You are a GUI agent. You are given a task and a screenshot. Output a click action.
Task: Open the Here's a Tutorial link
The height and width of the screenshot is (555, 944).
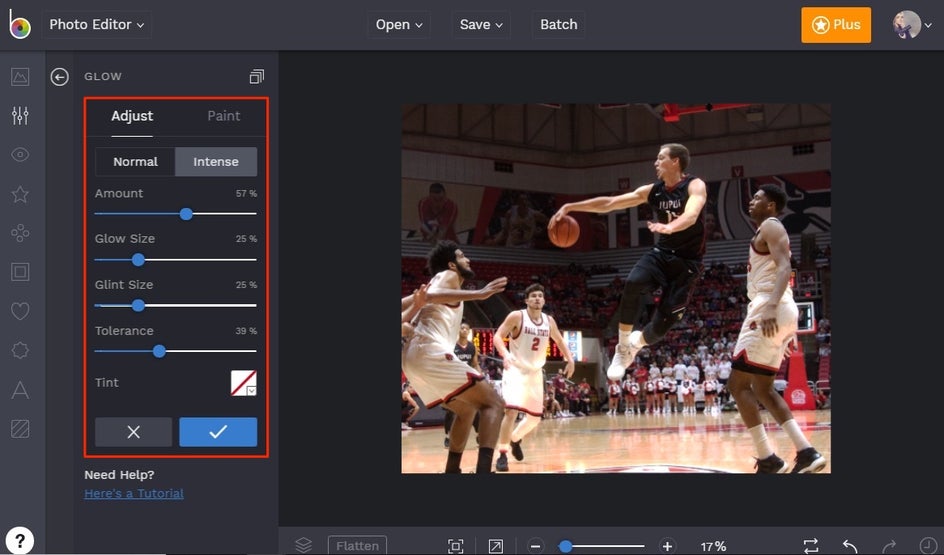[x=134, y=494]
